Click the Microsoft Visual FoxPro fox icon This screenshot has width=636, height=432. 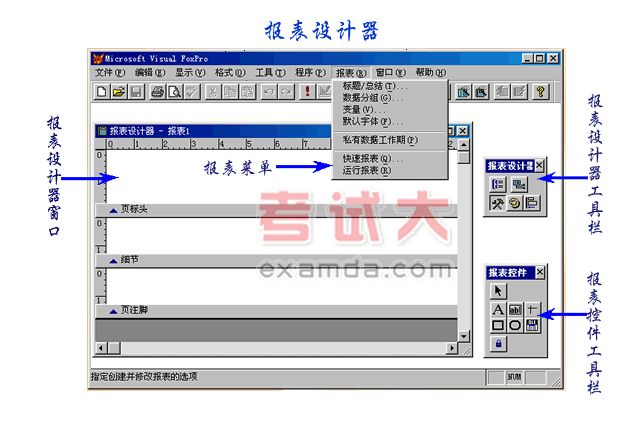[x=98, y=59]
